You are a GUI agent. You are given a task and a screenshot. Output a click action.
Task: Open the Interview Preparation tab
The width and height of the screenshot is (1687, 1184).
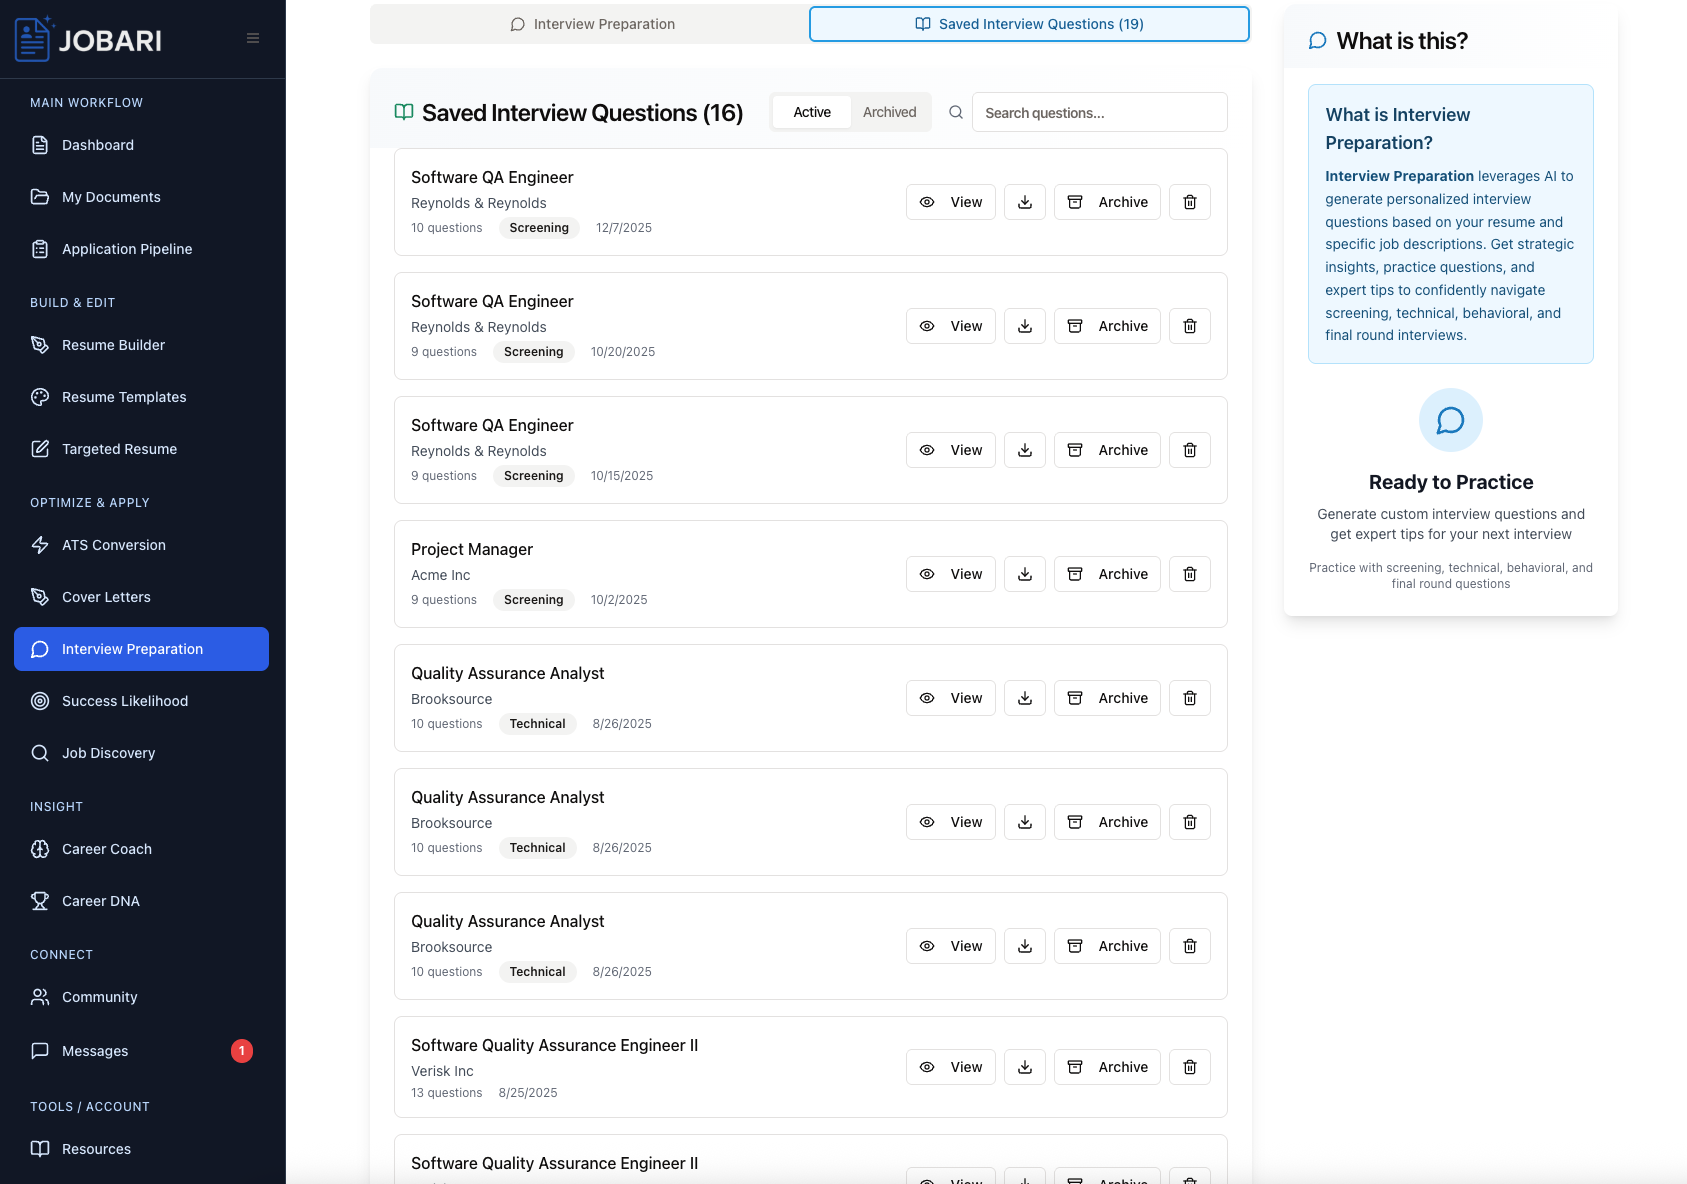[593, 23]
